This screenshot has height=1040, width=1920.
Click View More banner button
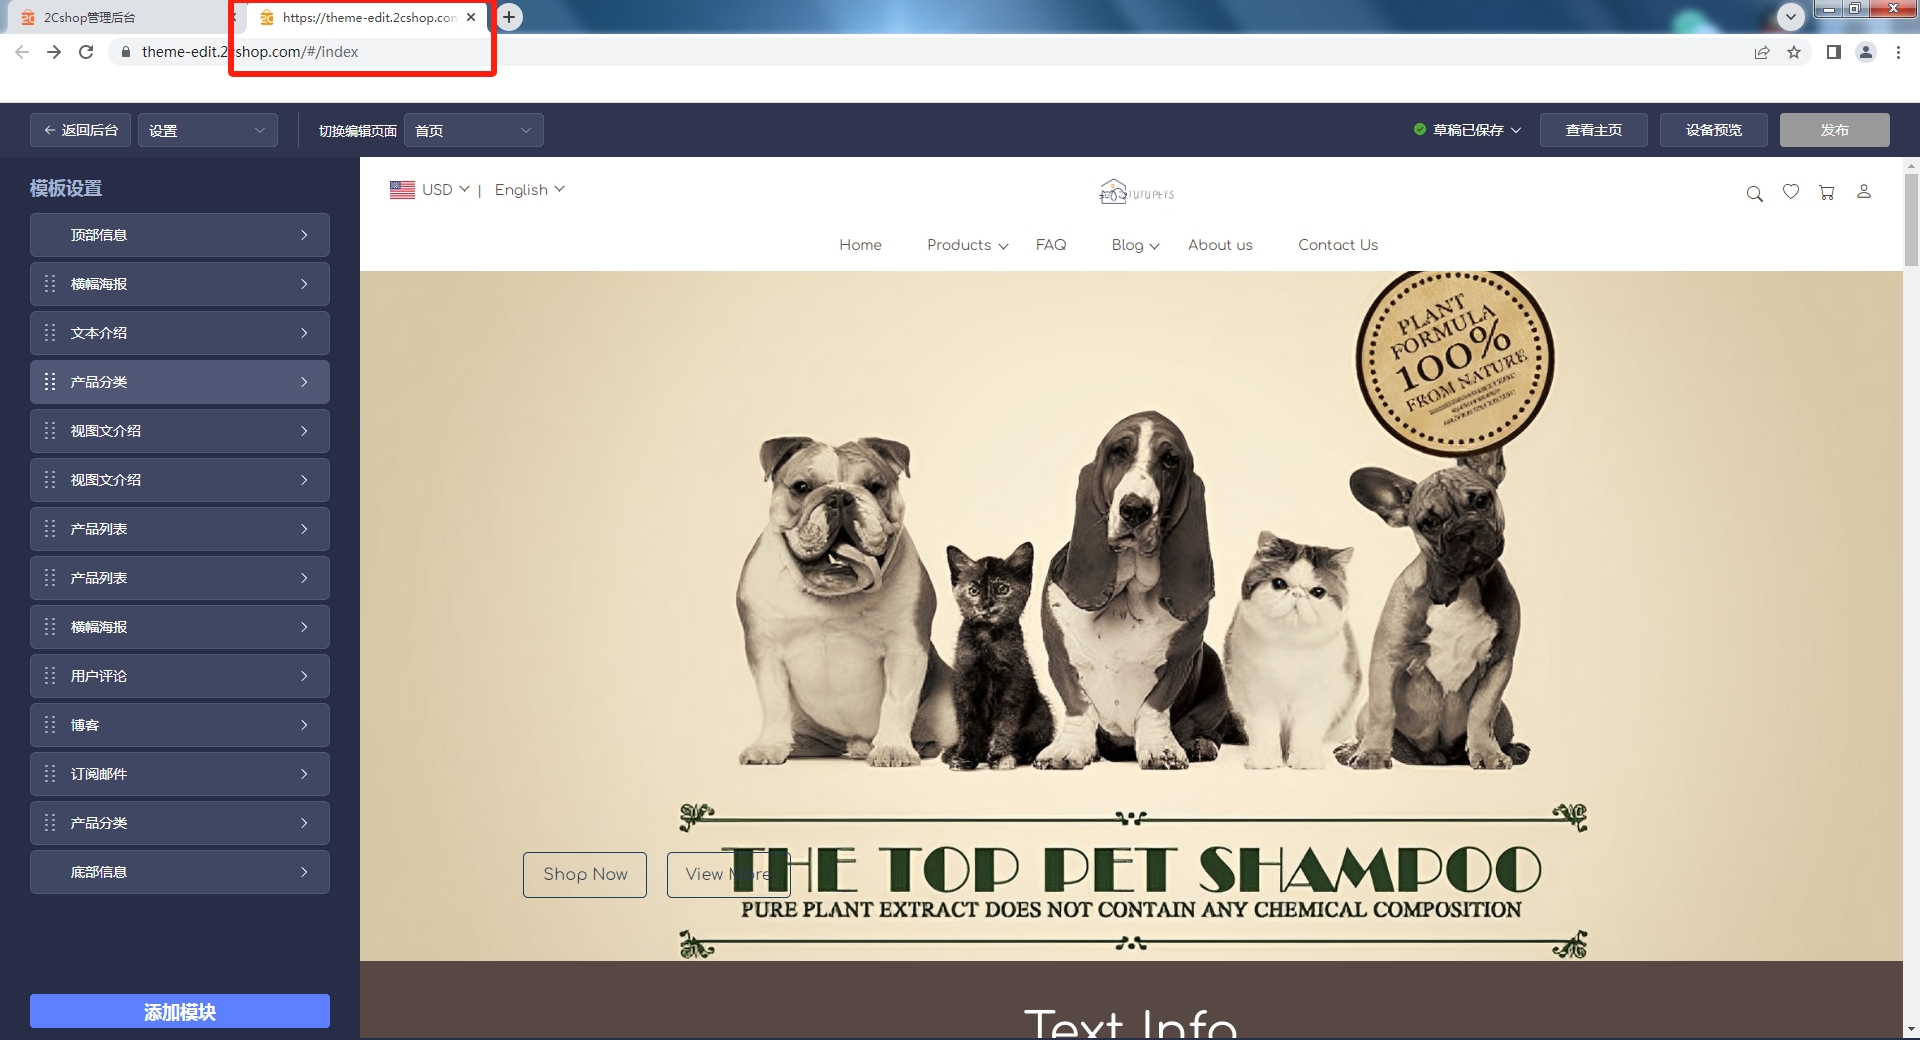coord(728,874)
